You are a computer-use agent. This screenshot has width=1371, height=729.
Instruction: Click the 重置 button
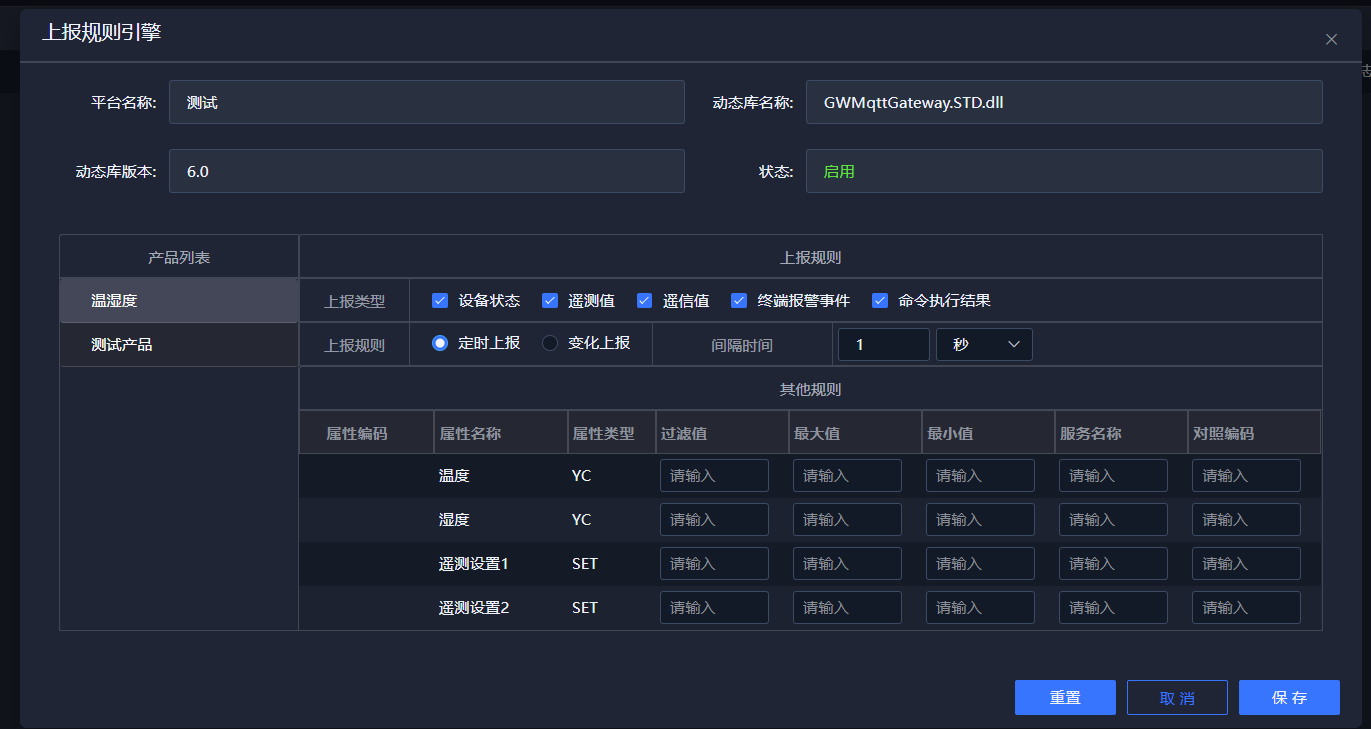click(1065, 698)
